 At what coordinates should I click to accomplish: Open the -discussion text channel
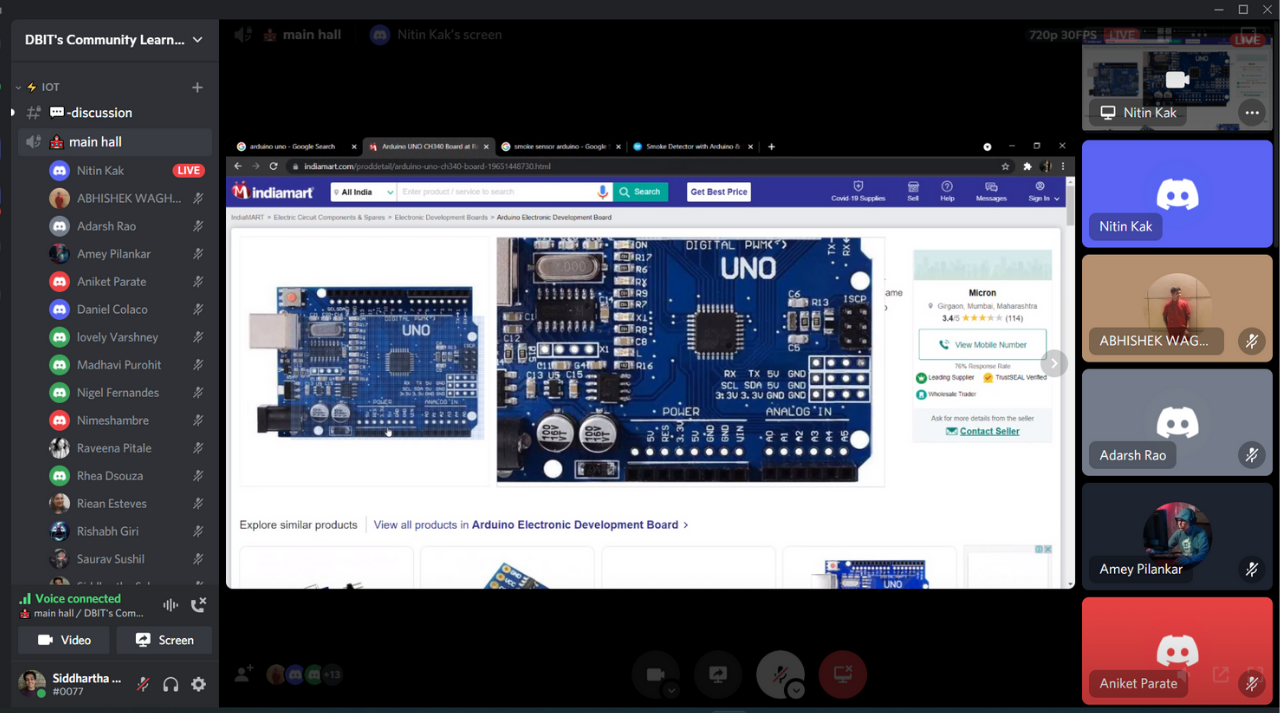point(115,113)
